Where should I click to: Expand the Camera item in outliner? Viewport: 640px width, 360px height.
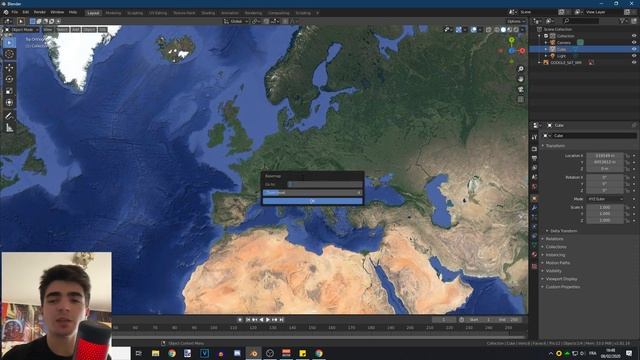point(546,42)
